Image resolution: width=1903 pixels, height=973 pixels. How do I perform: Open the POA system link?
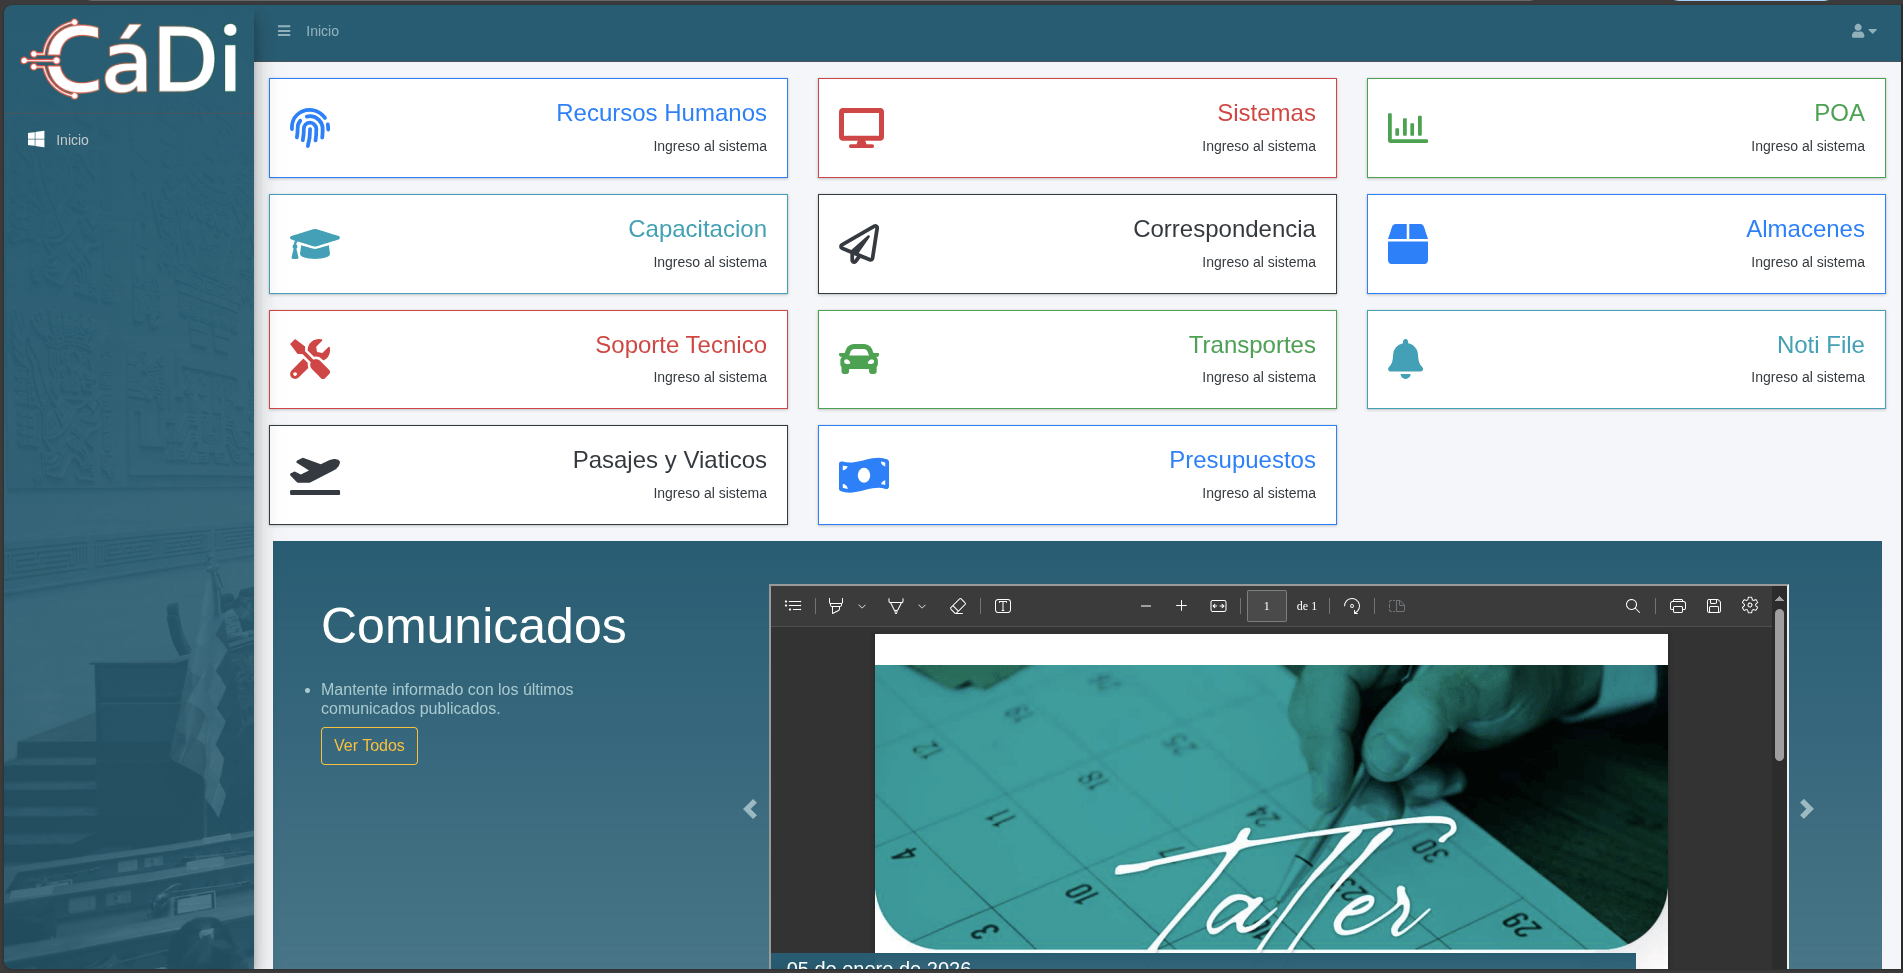1839,113
